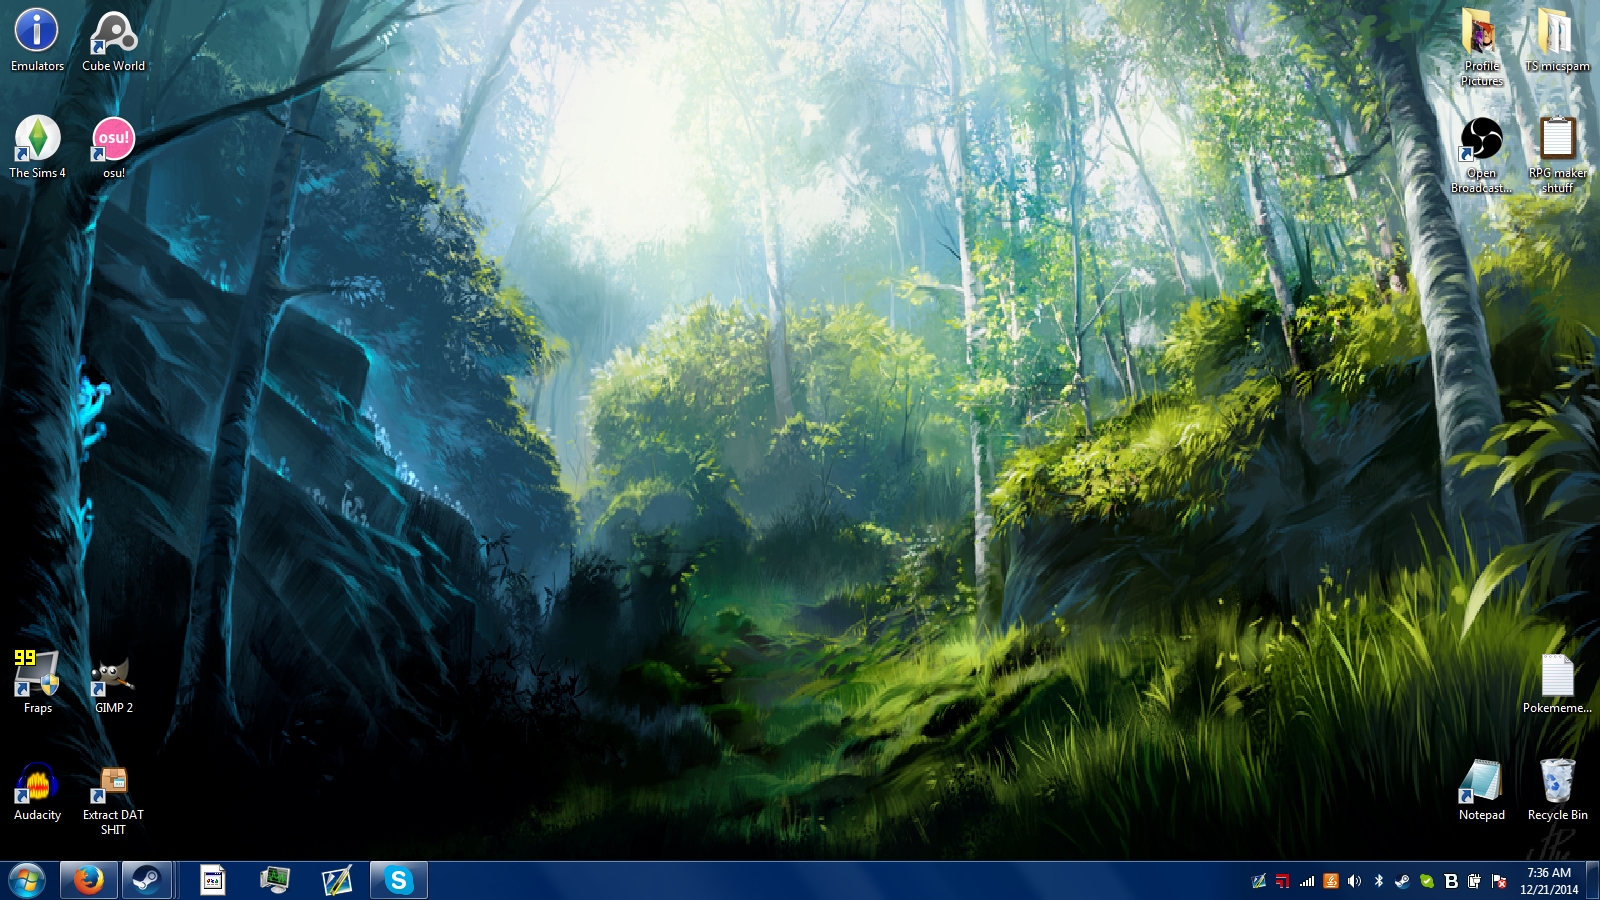Open Skype from the taskbar
The width and height of the screenshot is (1600, 900).
(x=399, y=880)
